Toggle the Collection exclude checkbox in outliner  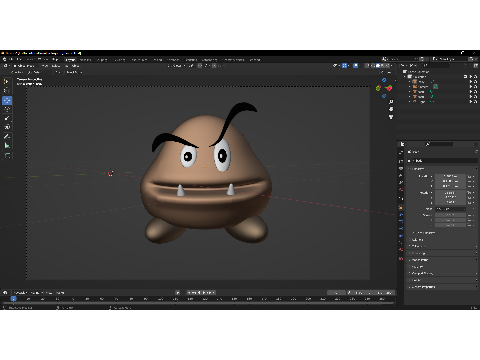[465, 77]
